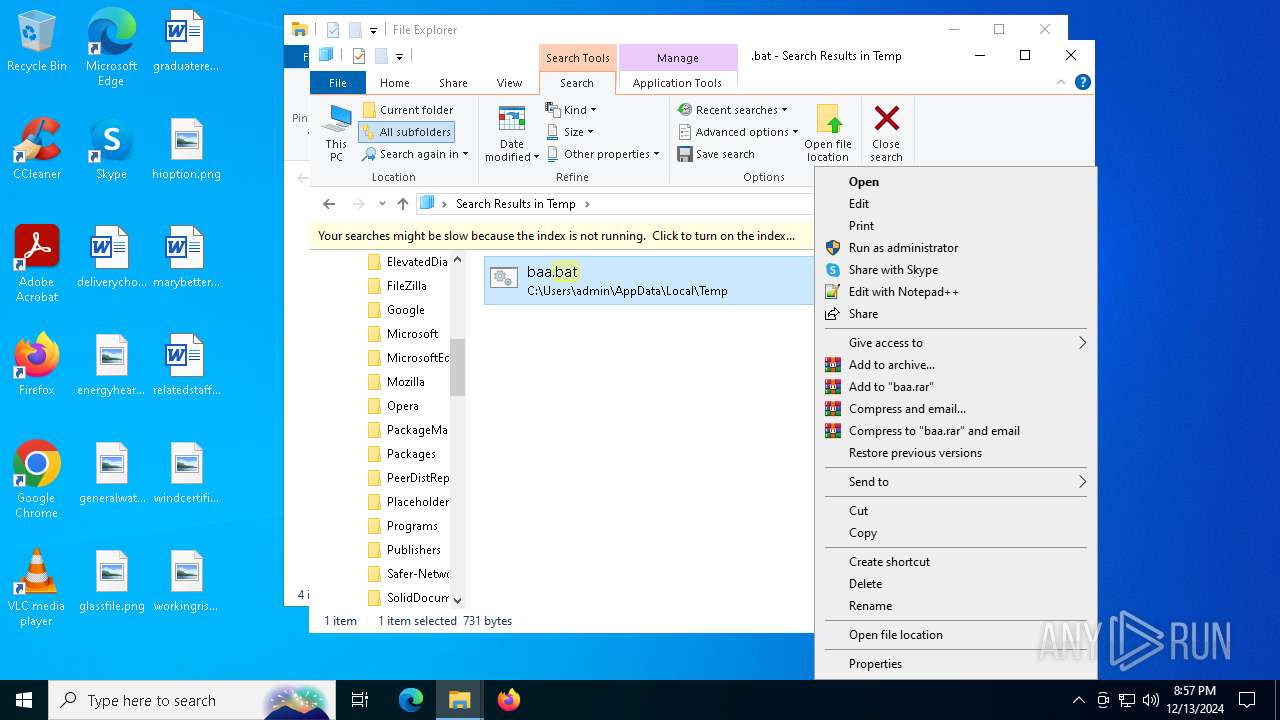Open Firefox from taskbar

pos(509,700)
